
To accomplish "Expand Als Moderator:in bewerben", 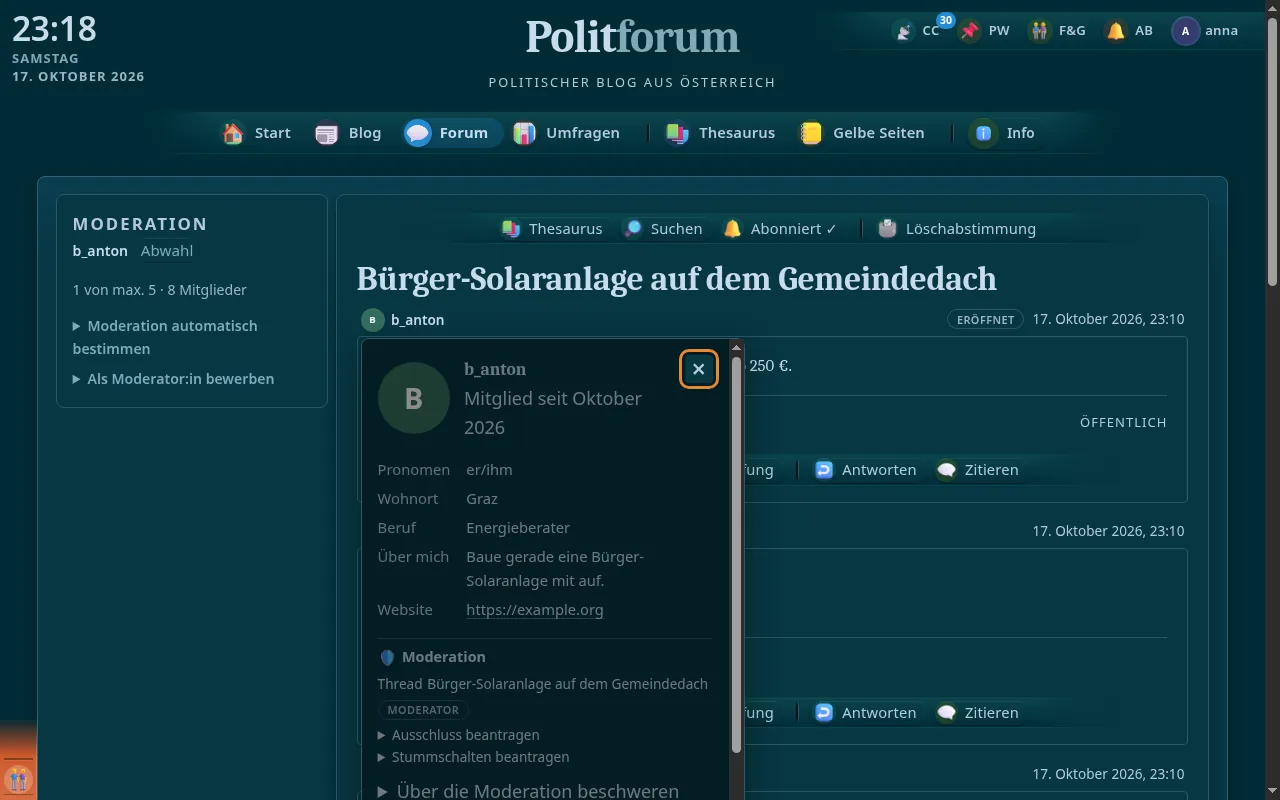I will [x=173, y=379].
